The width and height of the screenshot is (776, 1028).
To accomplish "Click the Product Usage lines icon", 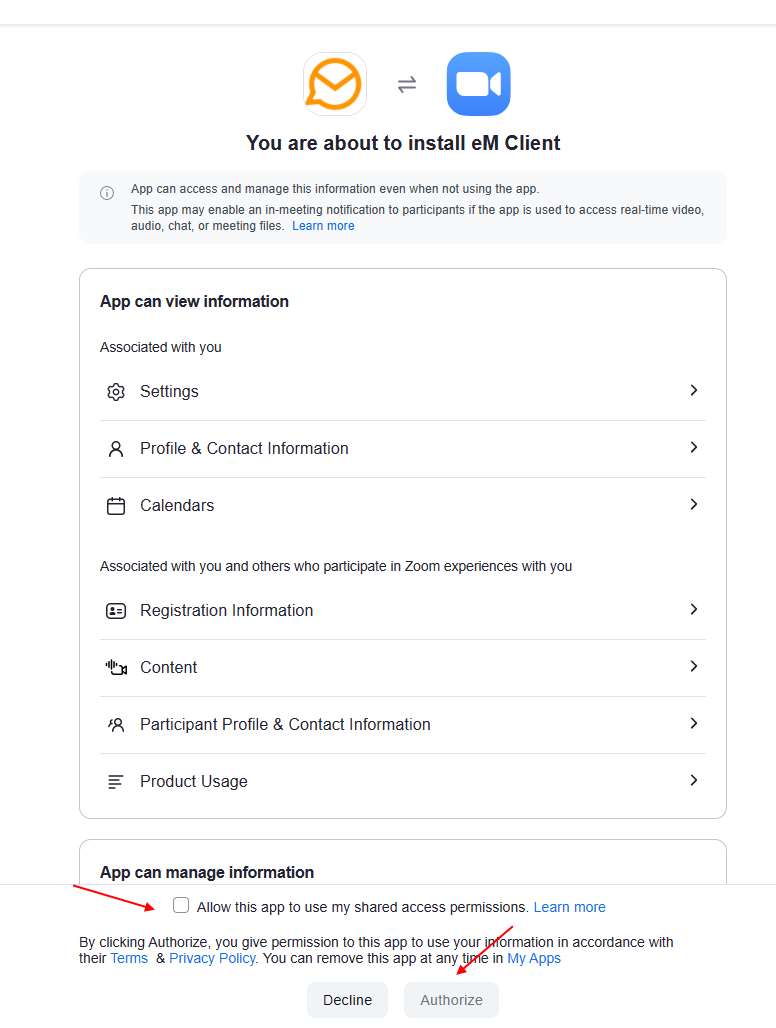I will pos(115,781).
